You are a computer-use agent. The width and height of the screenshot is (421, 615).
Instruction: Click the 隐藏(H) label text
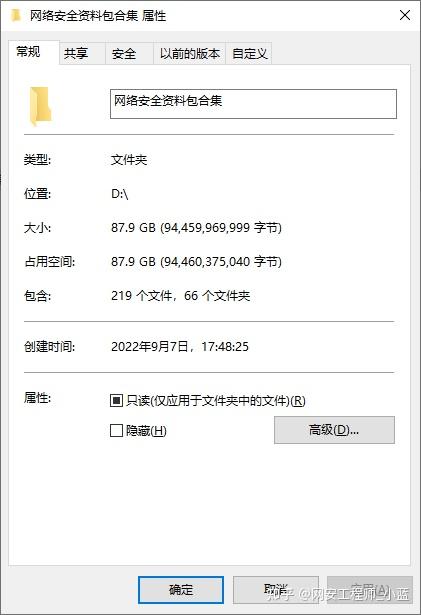click(x=146, y=430)
